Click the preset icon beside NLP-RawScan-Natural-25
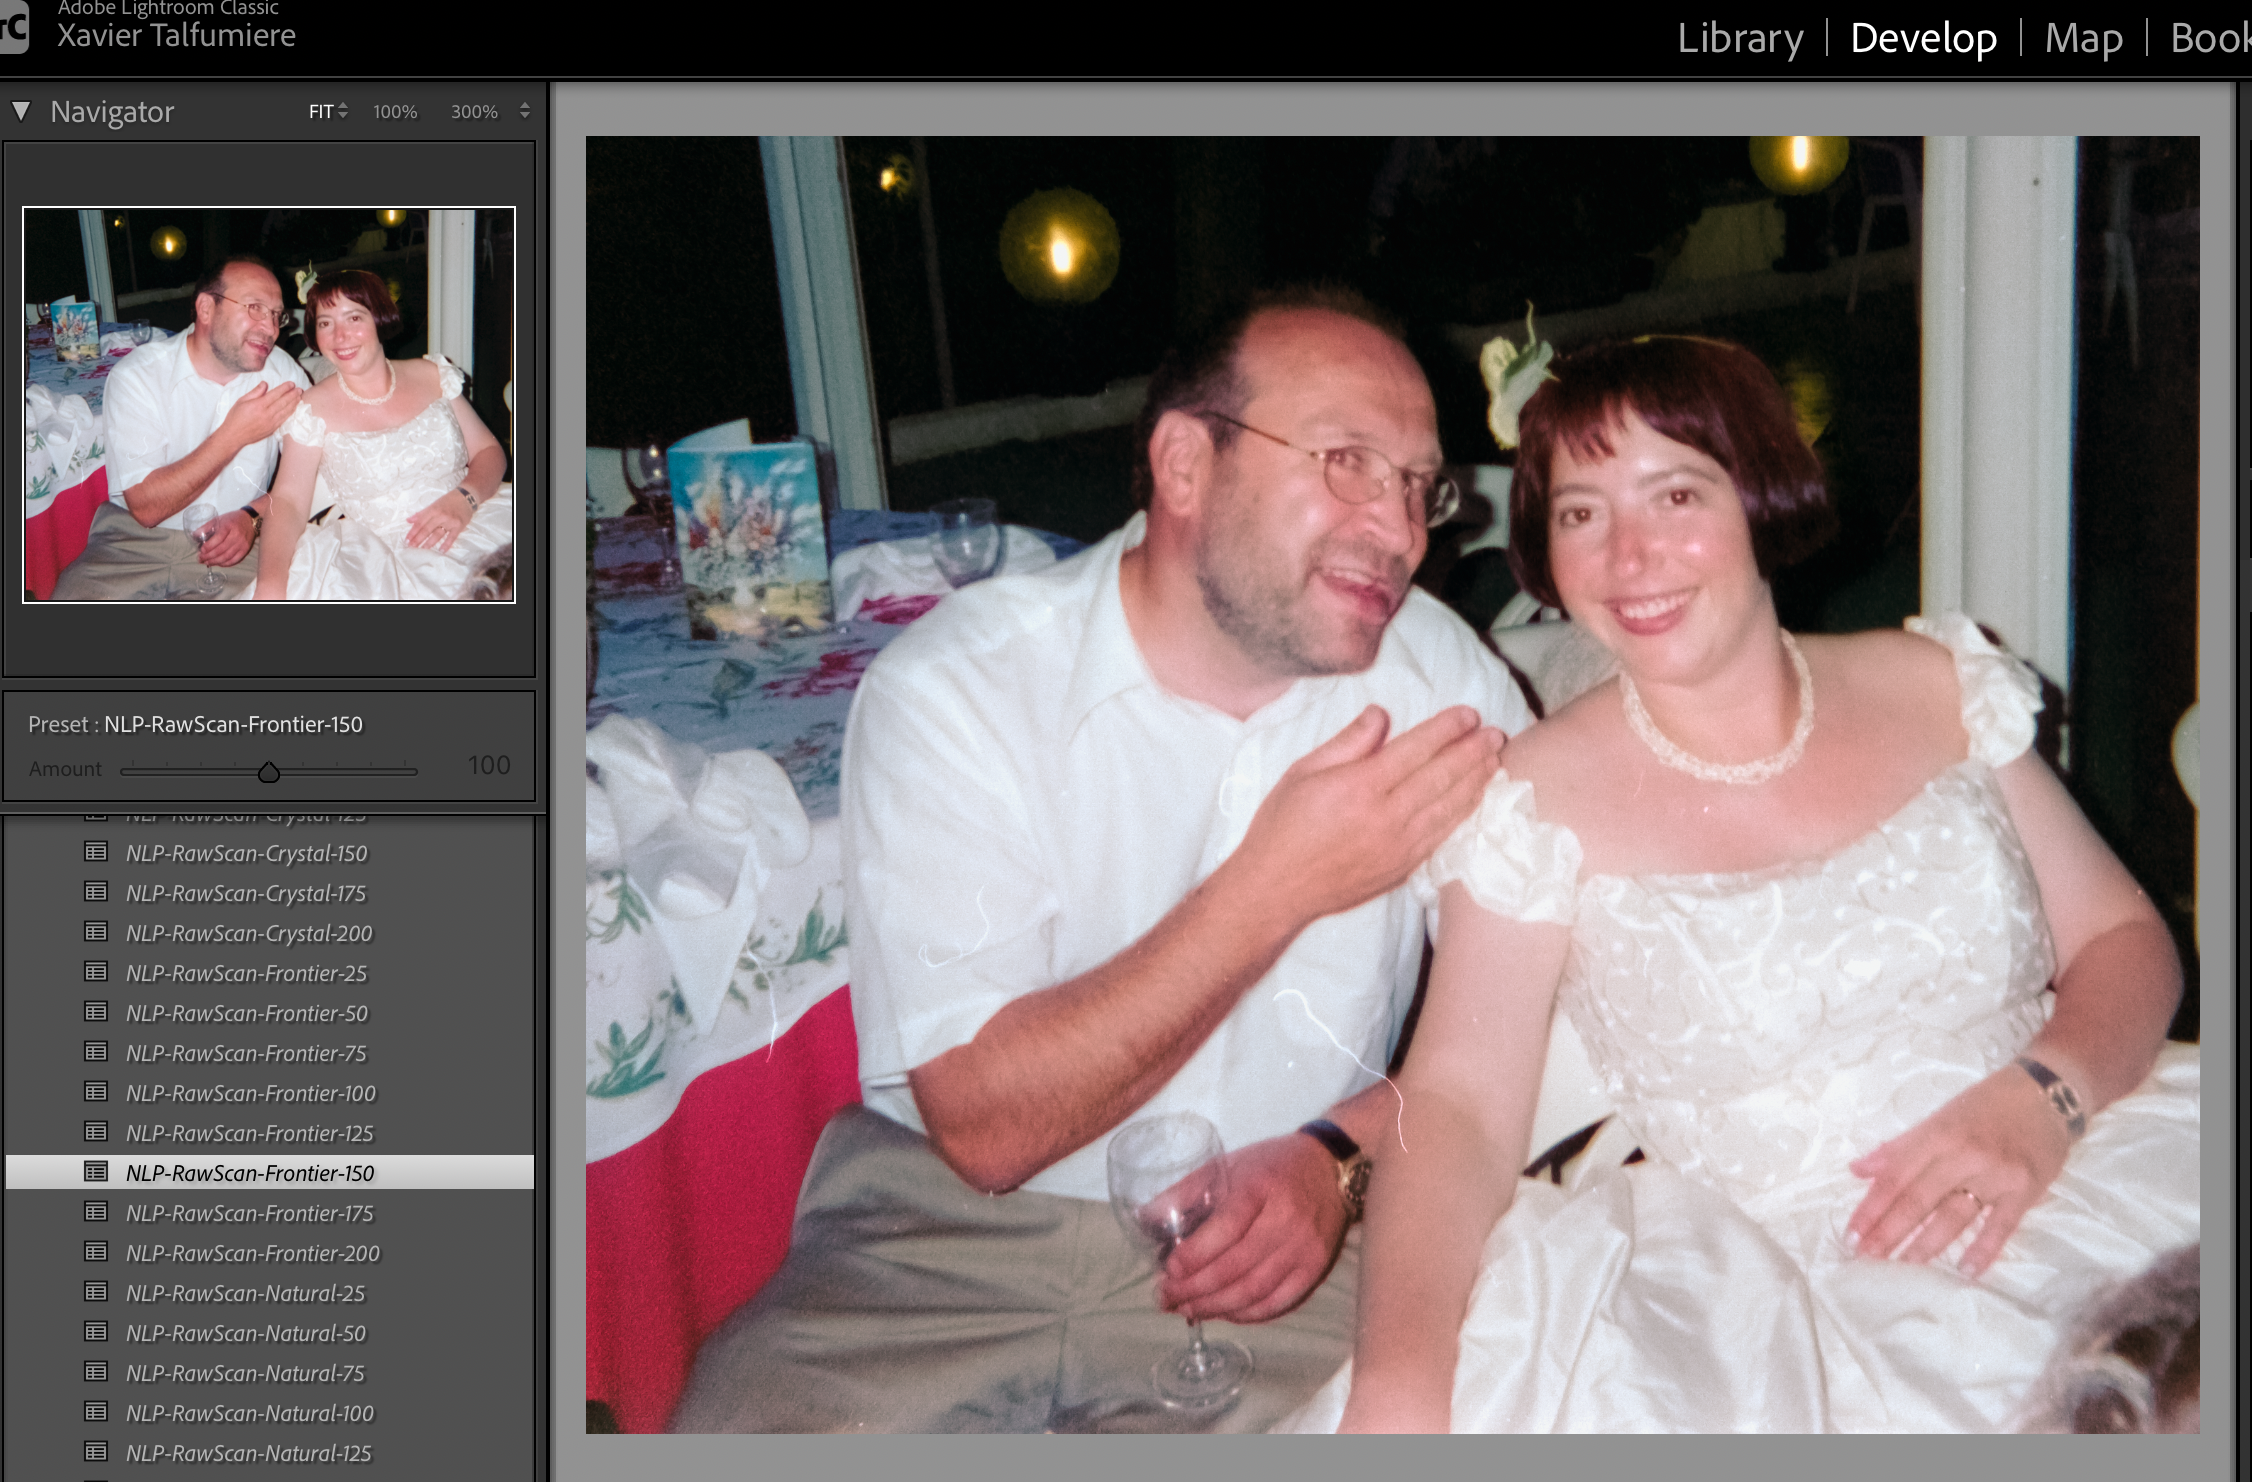This screenshot has height=1482, width=2252. coord(96,1292)
